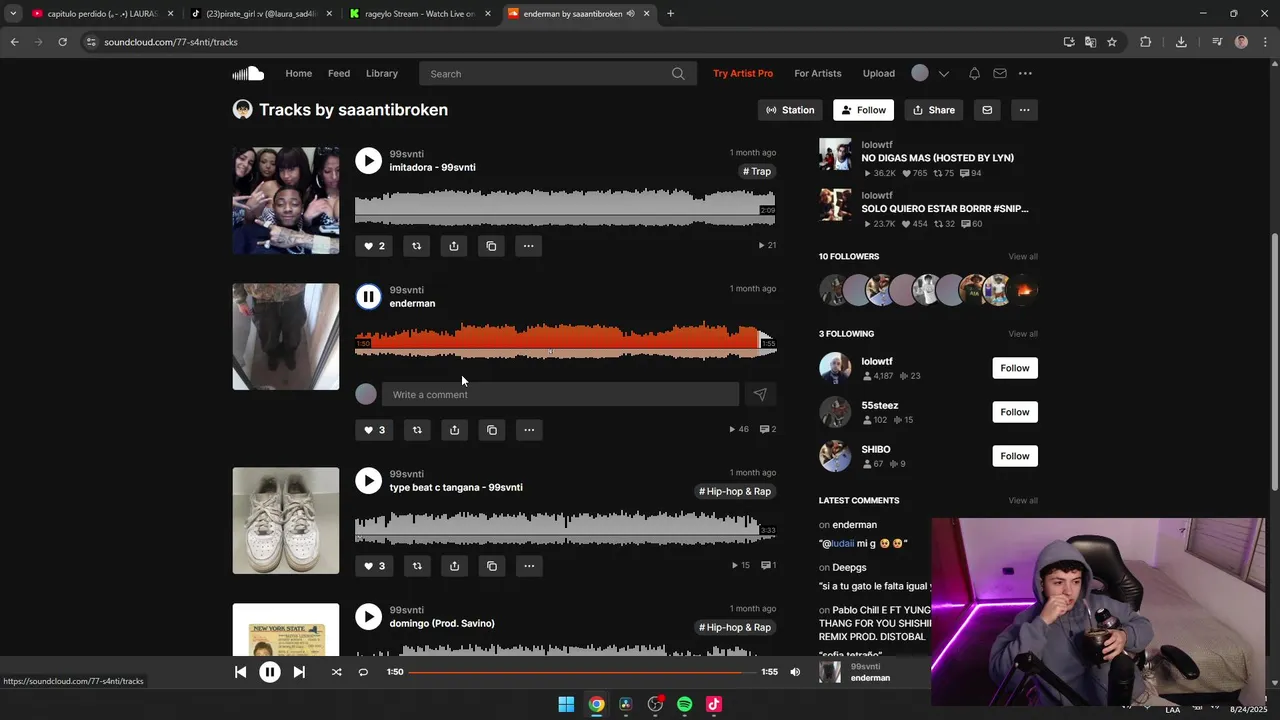Open the messages envelope in header
Screen dimensions: 1280x720
point(1000,73)
